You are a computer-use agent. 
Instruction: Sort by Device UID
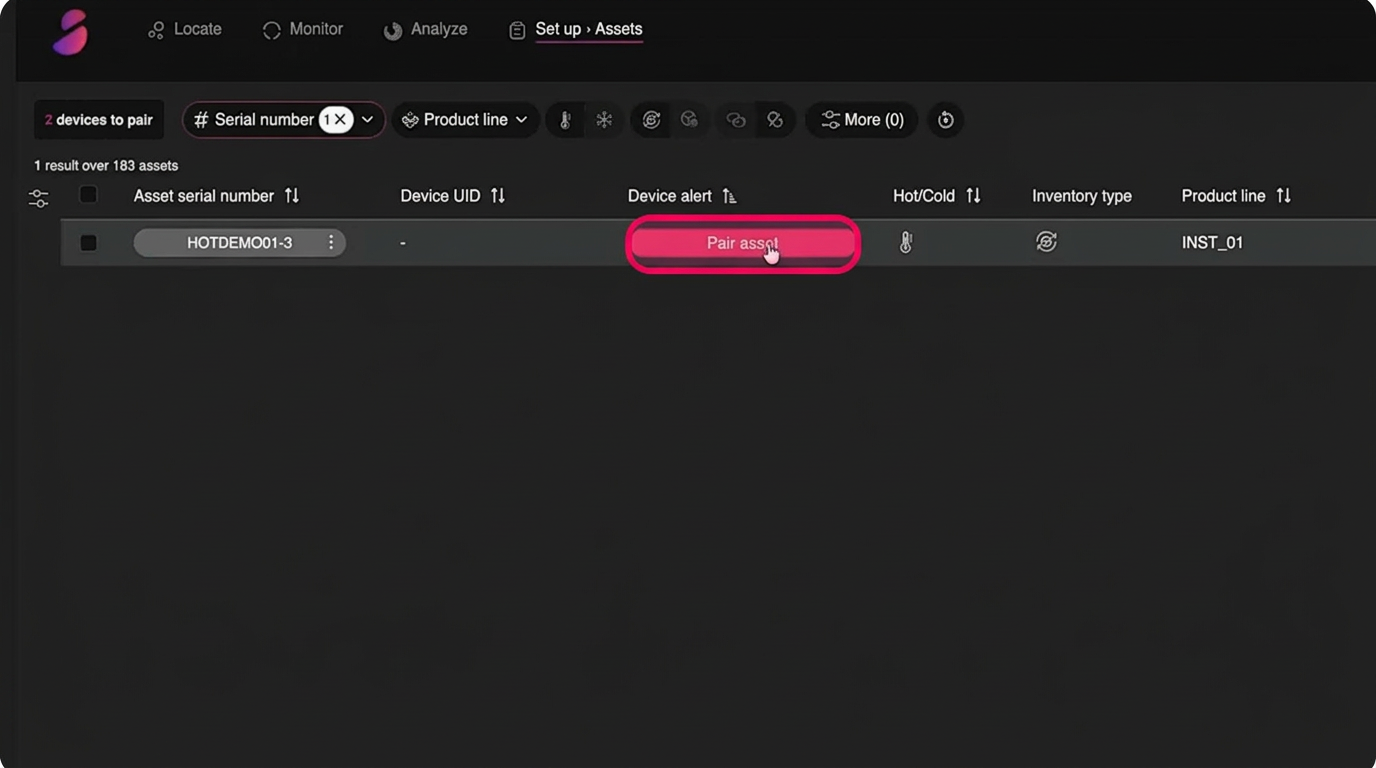point(498,196)
